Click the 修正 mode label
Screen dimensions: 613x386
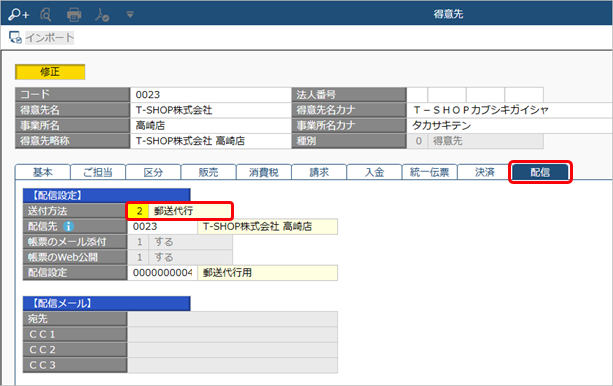(x=50, y=72)
